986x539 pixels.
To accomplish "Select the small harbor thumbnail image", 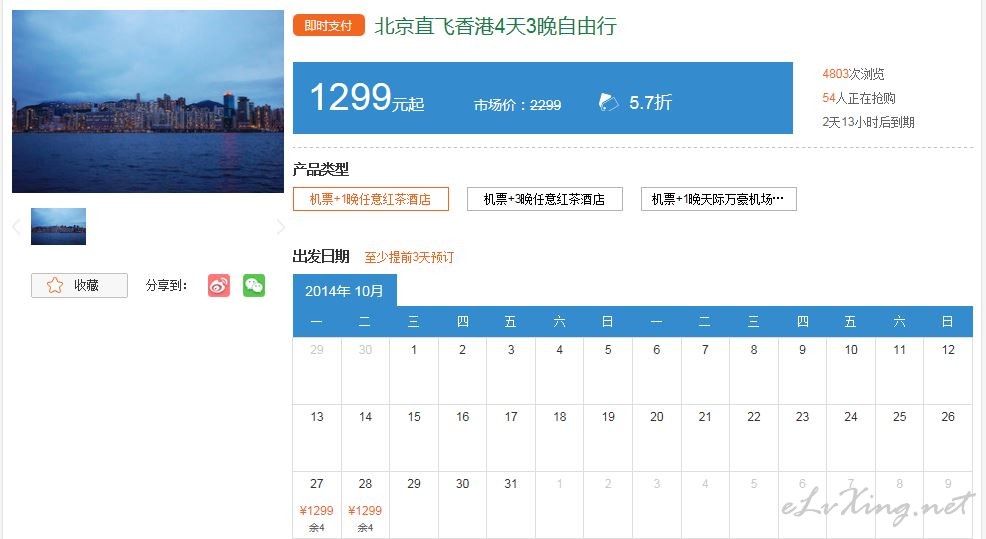I will coord(58,226).
